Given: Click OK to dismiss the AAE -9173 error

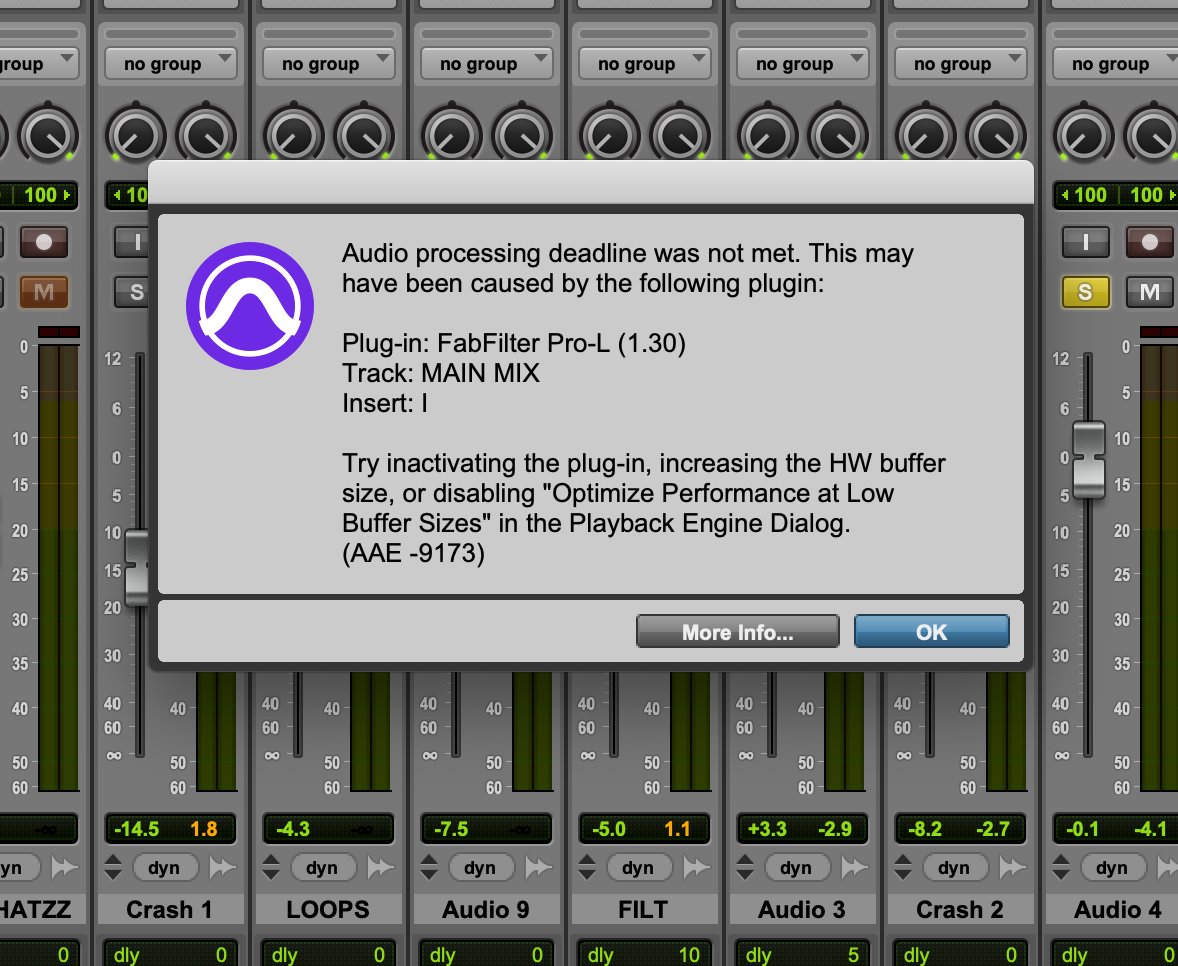Looking at the screenshot, I should (x=932, y=632).
